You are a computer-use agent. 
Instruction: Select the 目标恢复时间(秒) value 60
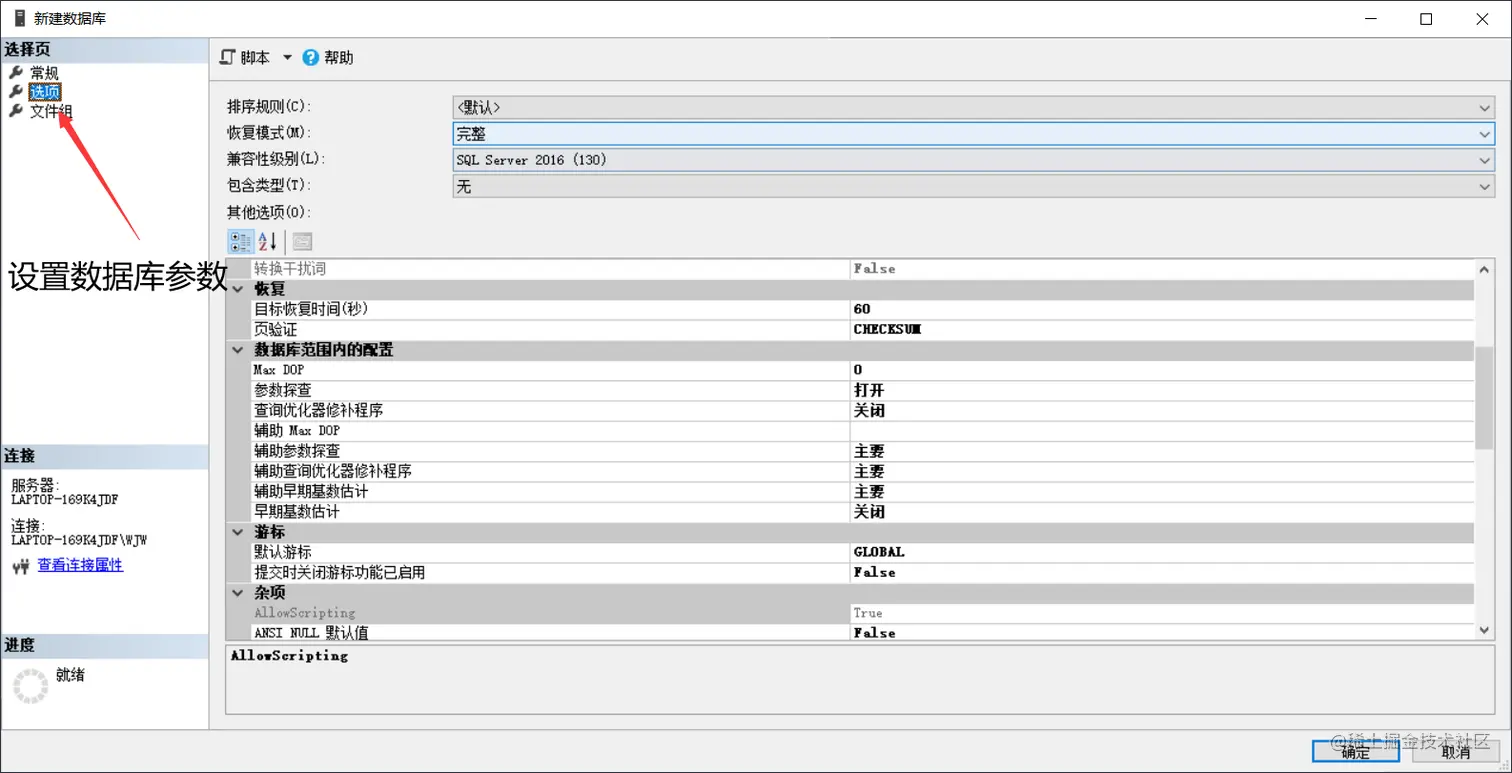[1161, 309]
